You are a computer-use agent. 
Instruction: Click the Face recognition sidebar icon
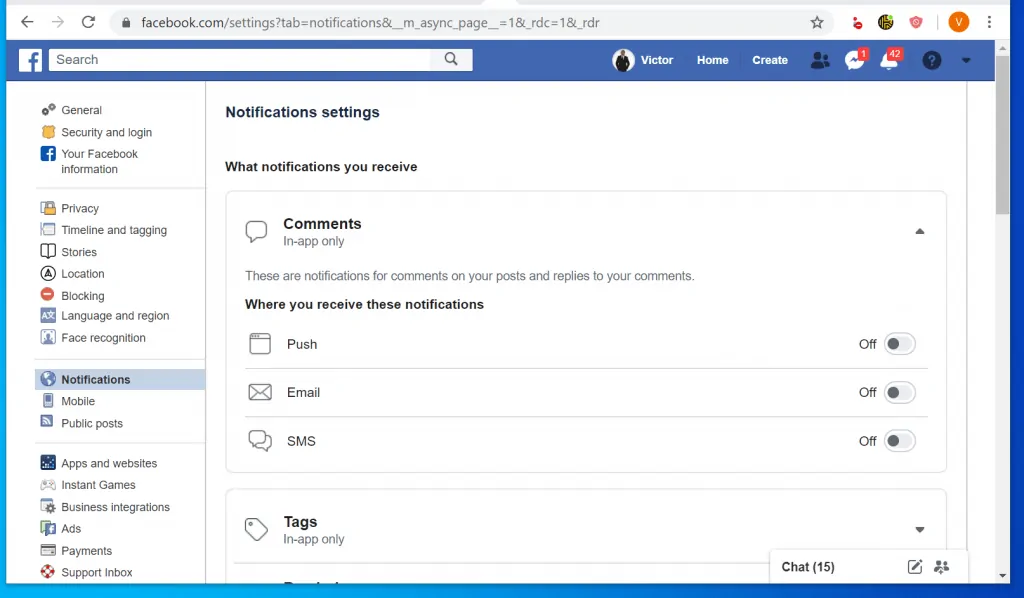click(48, 337)
